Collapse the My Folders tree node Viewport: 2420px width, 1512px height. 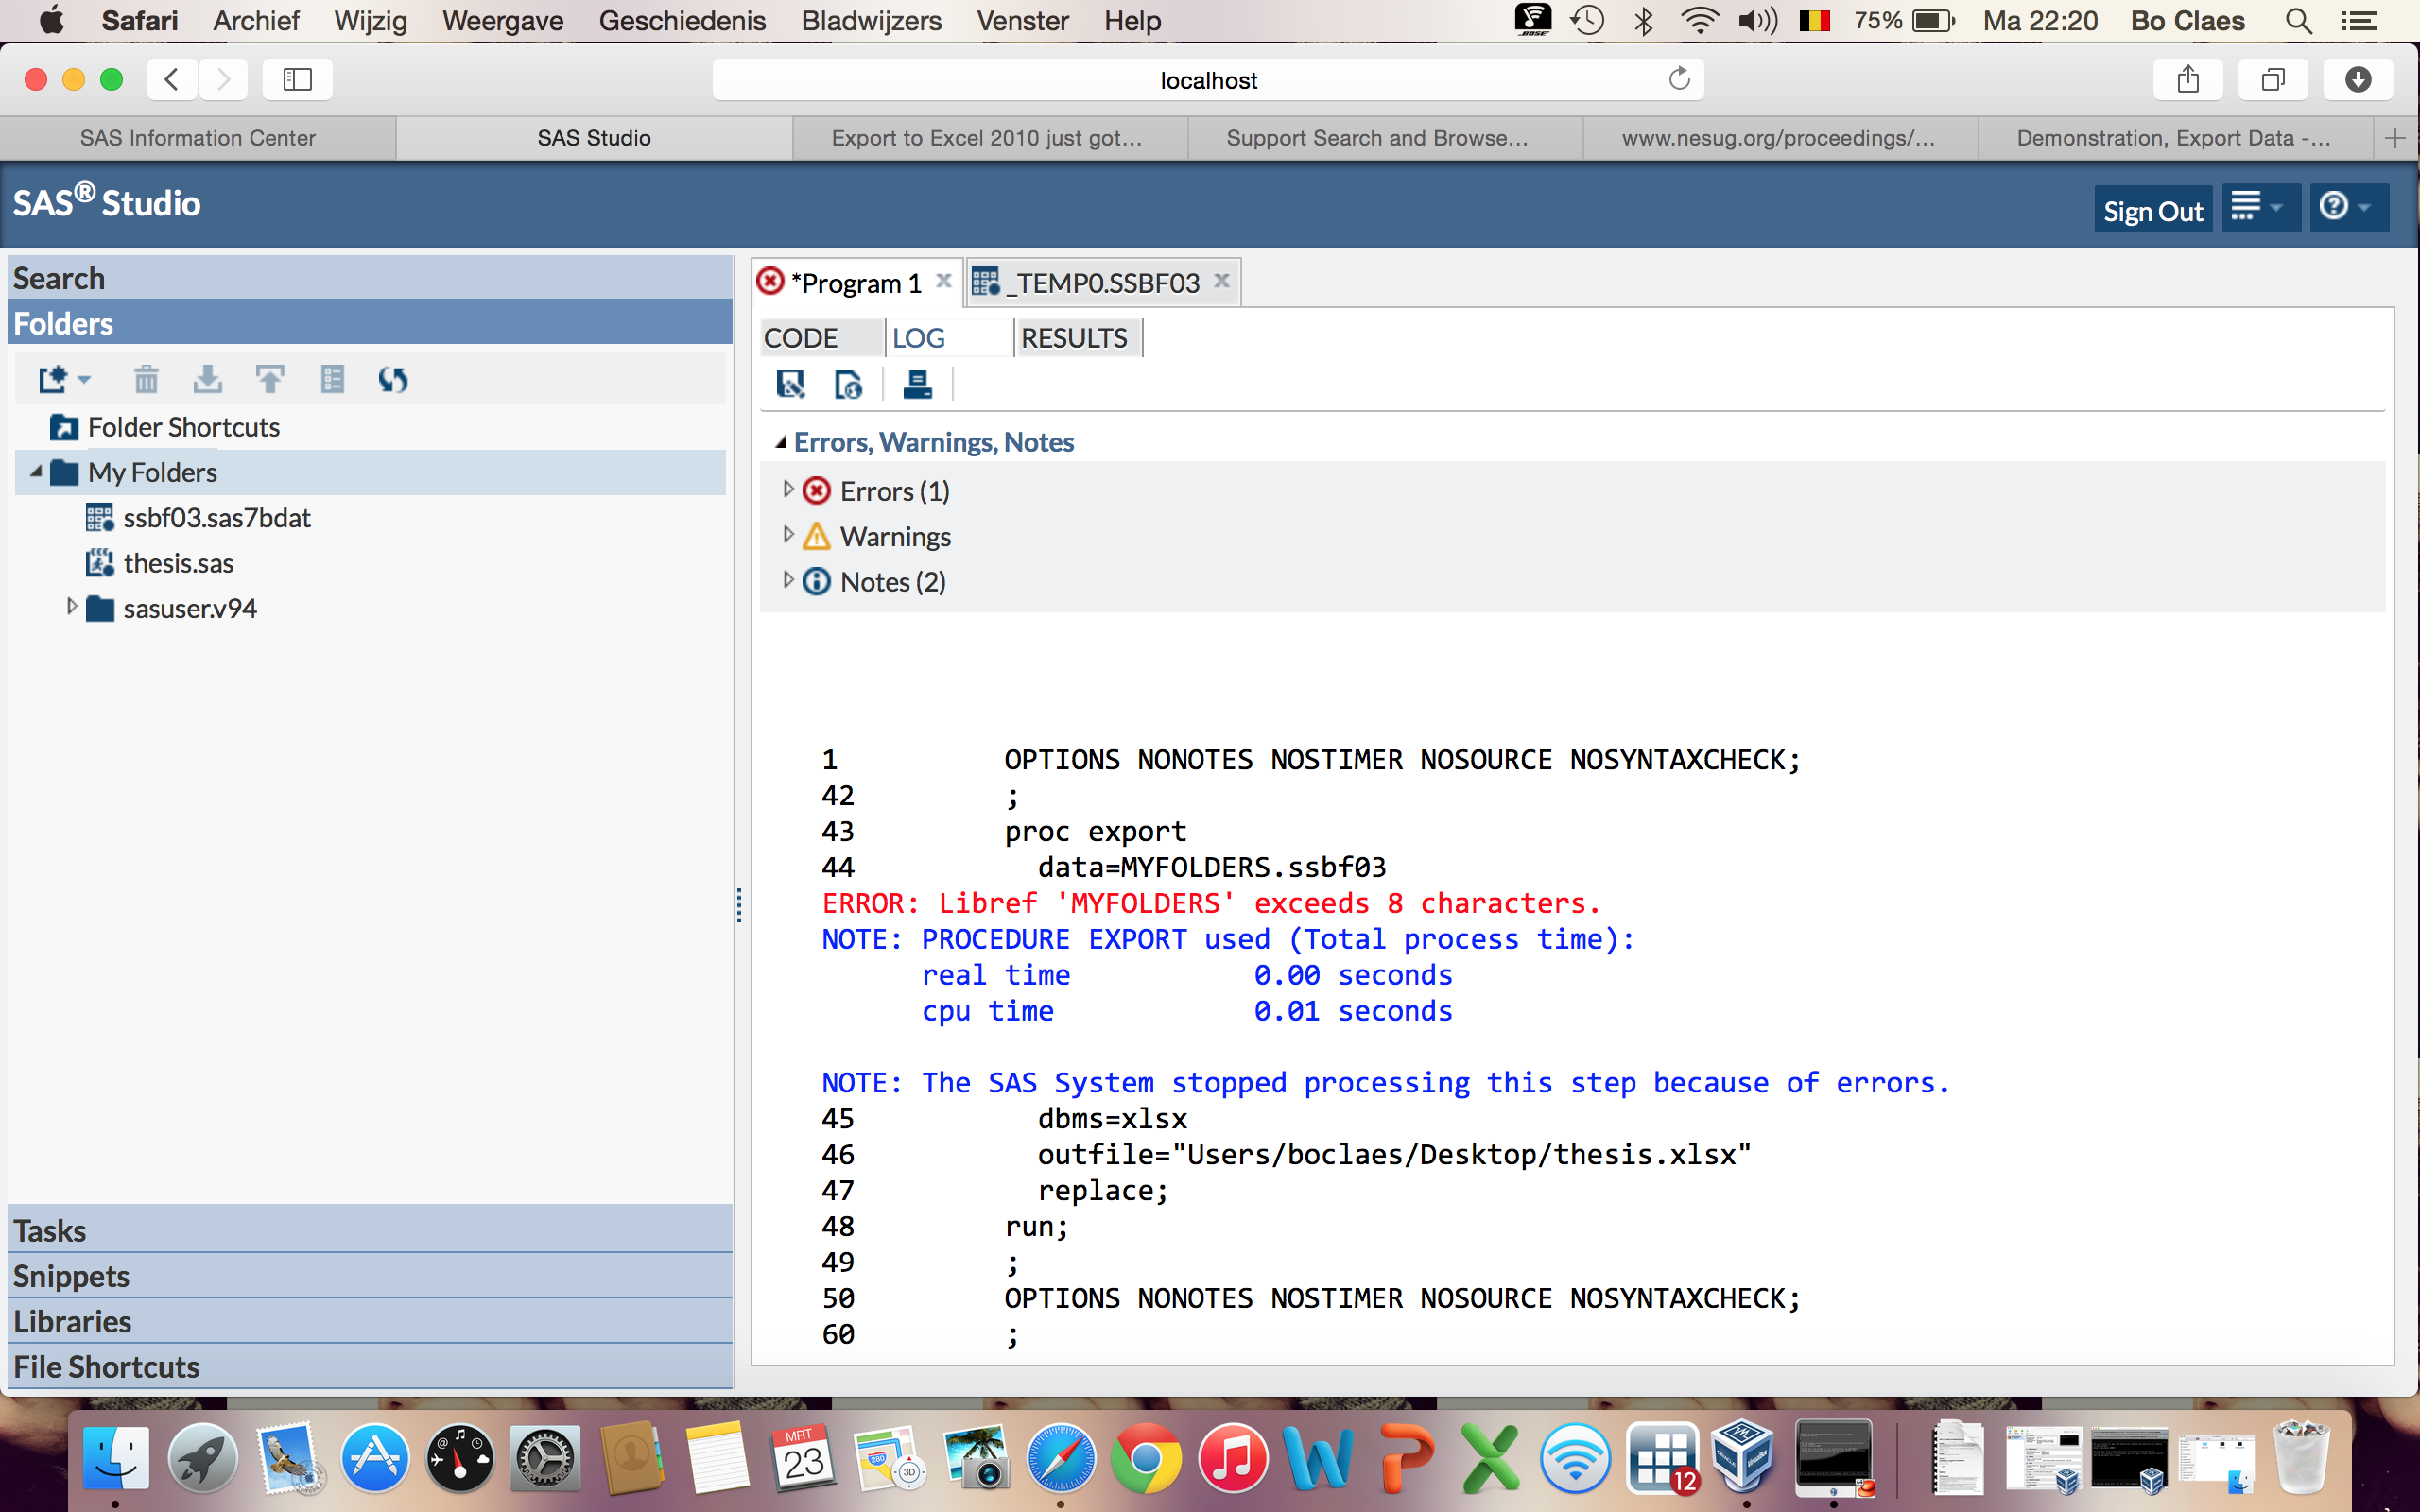click(36, 472)
